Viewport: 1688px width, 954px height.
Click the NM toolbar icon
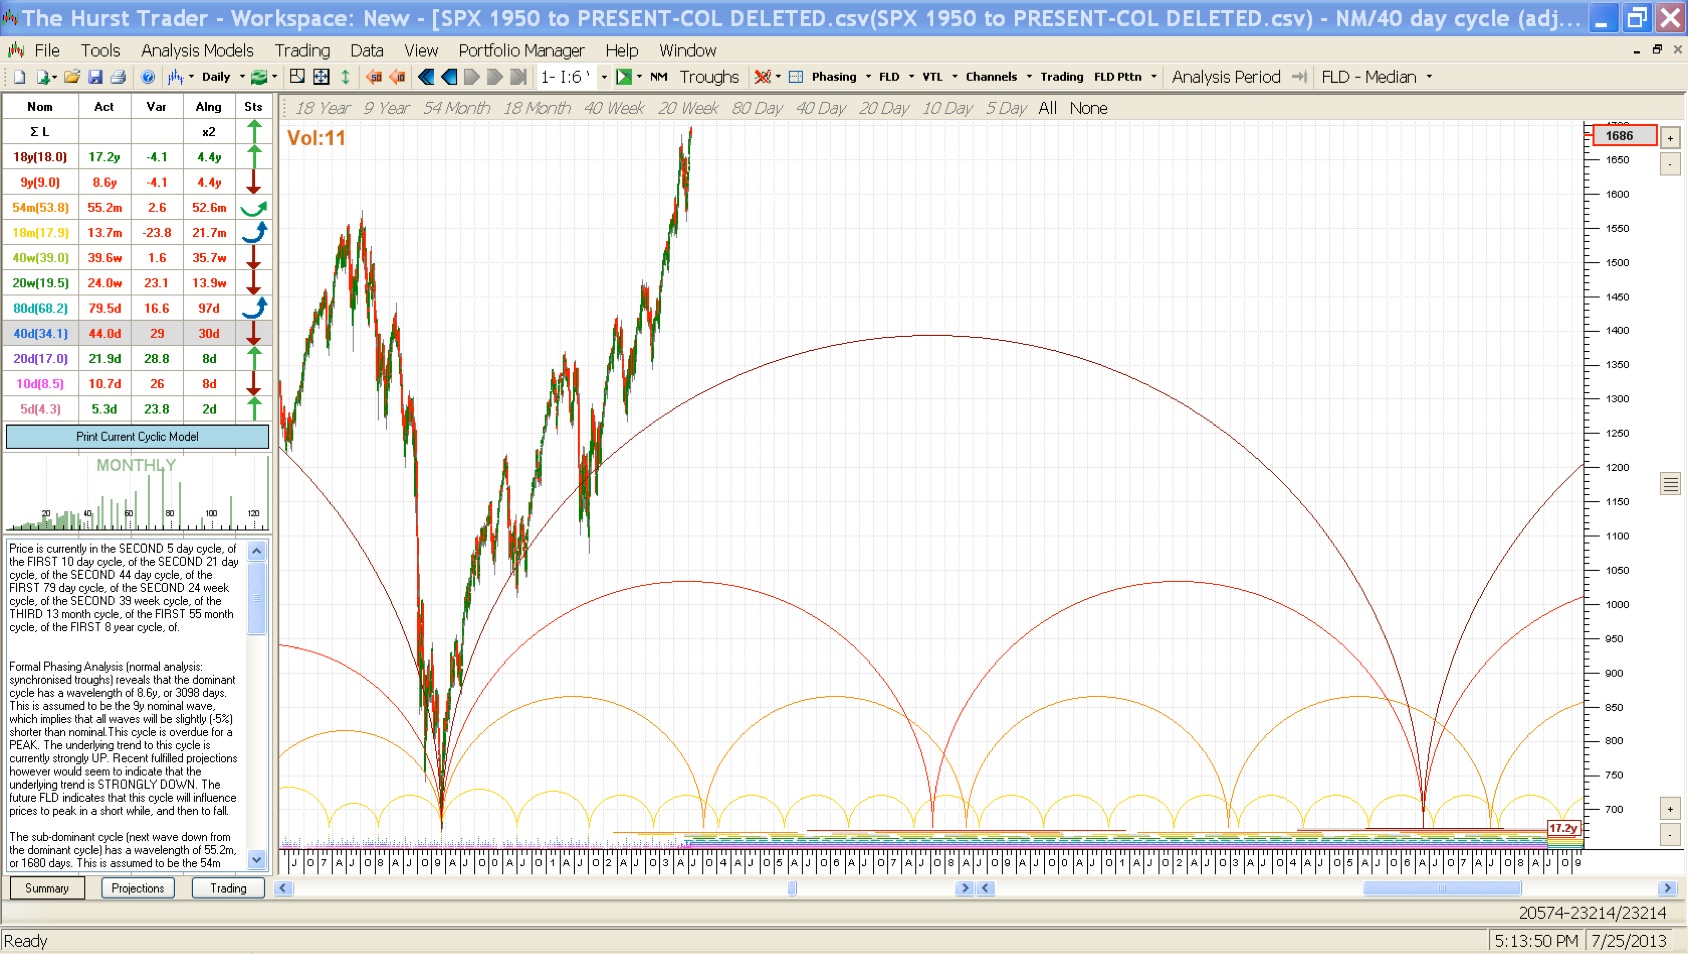pyautogui.click(x=658, y=77)
